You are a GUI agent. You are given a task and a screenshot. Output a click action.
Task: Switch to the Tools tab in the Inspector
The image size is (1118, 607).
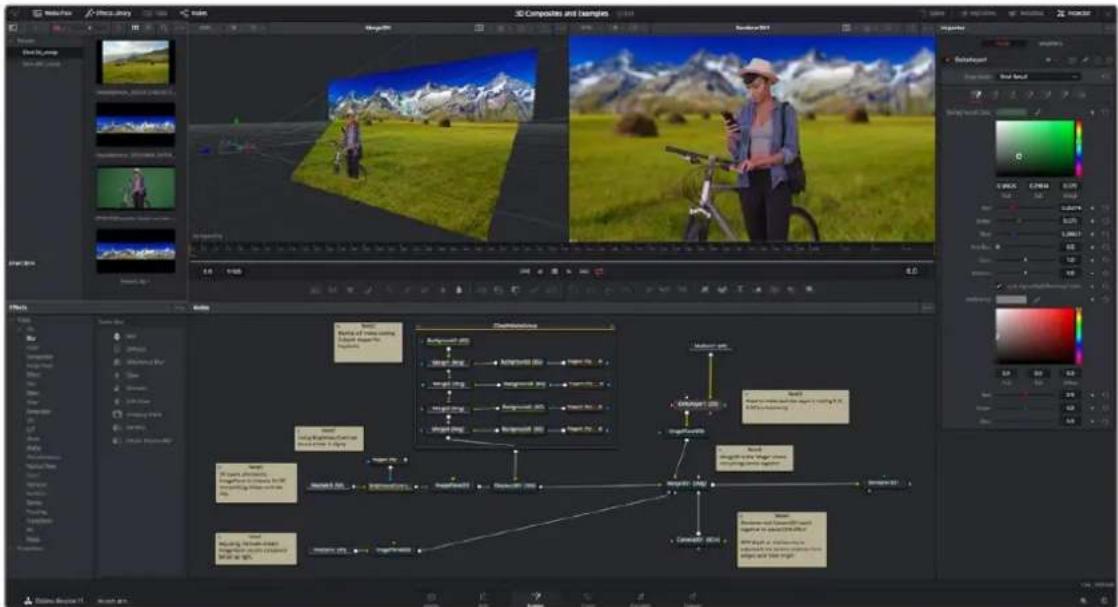[1002, 44]
